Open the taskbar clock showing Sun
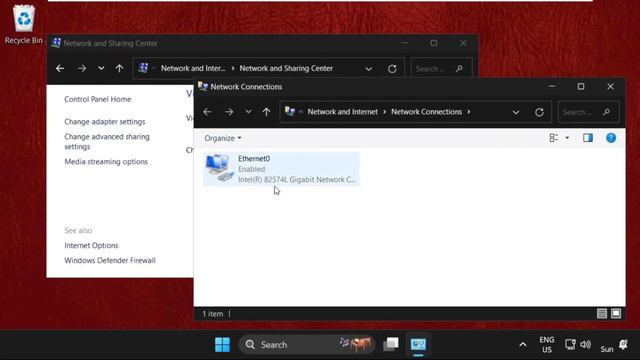Screen dimensions: 640x360 click(607, 349)
